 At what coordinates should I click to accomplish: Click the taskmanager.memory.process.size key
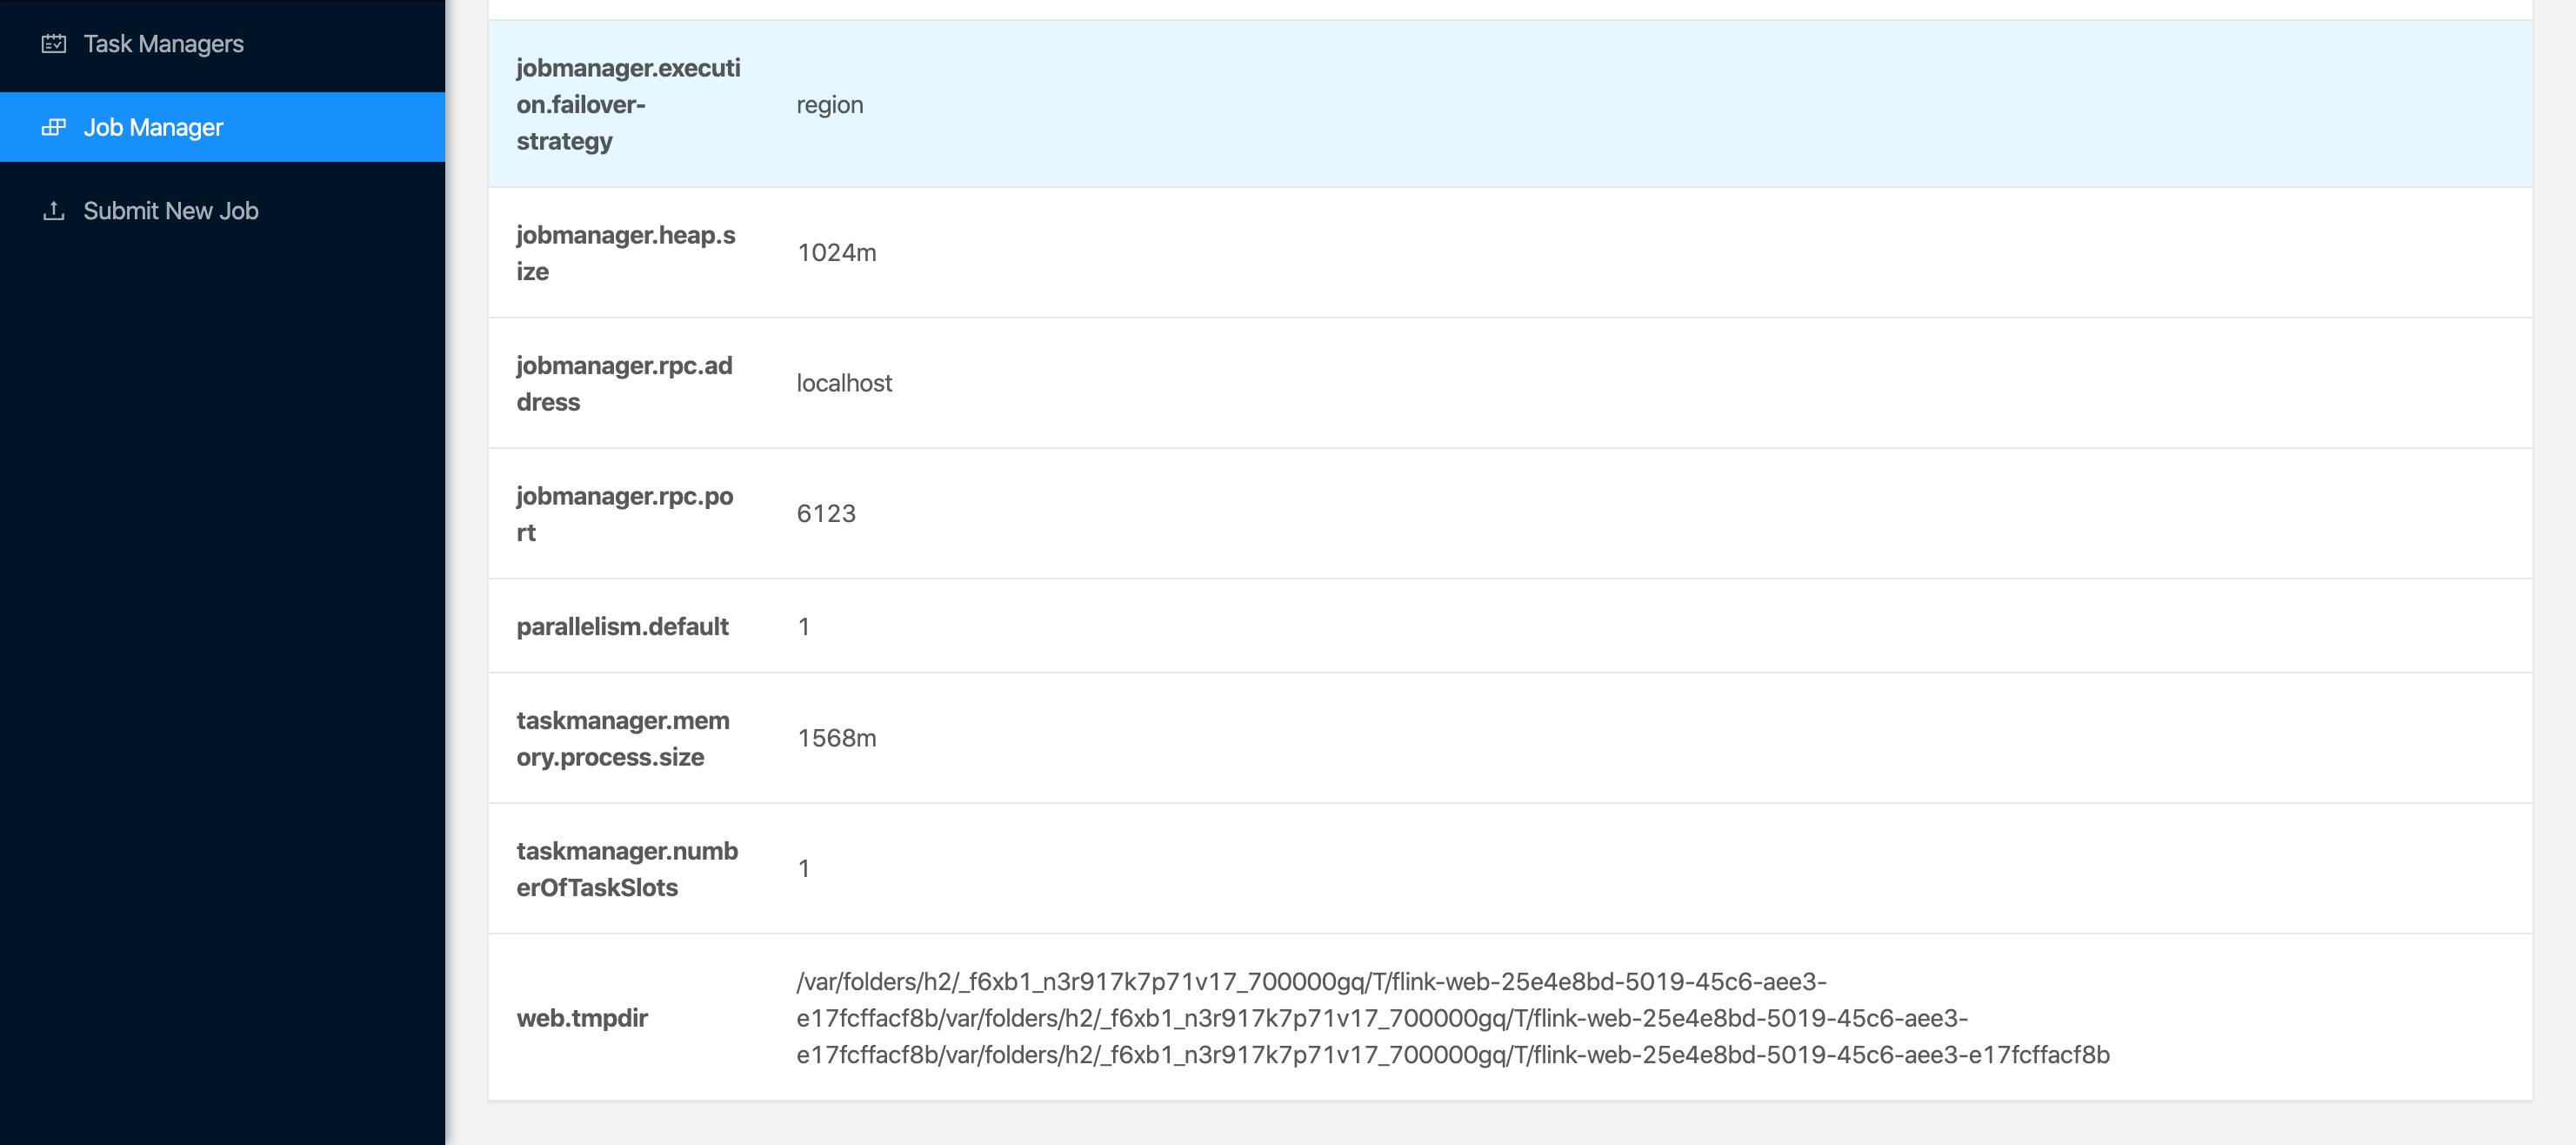[x=622, y=738]
